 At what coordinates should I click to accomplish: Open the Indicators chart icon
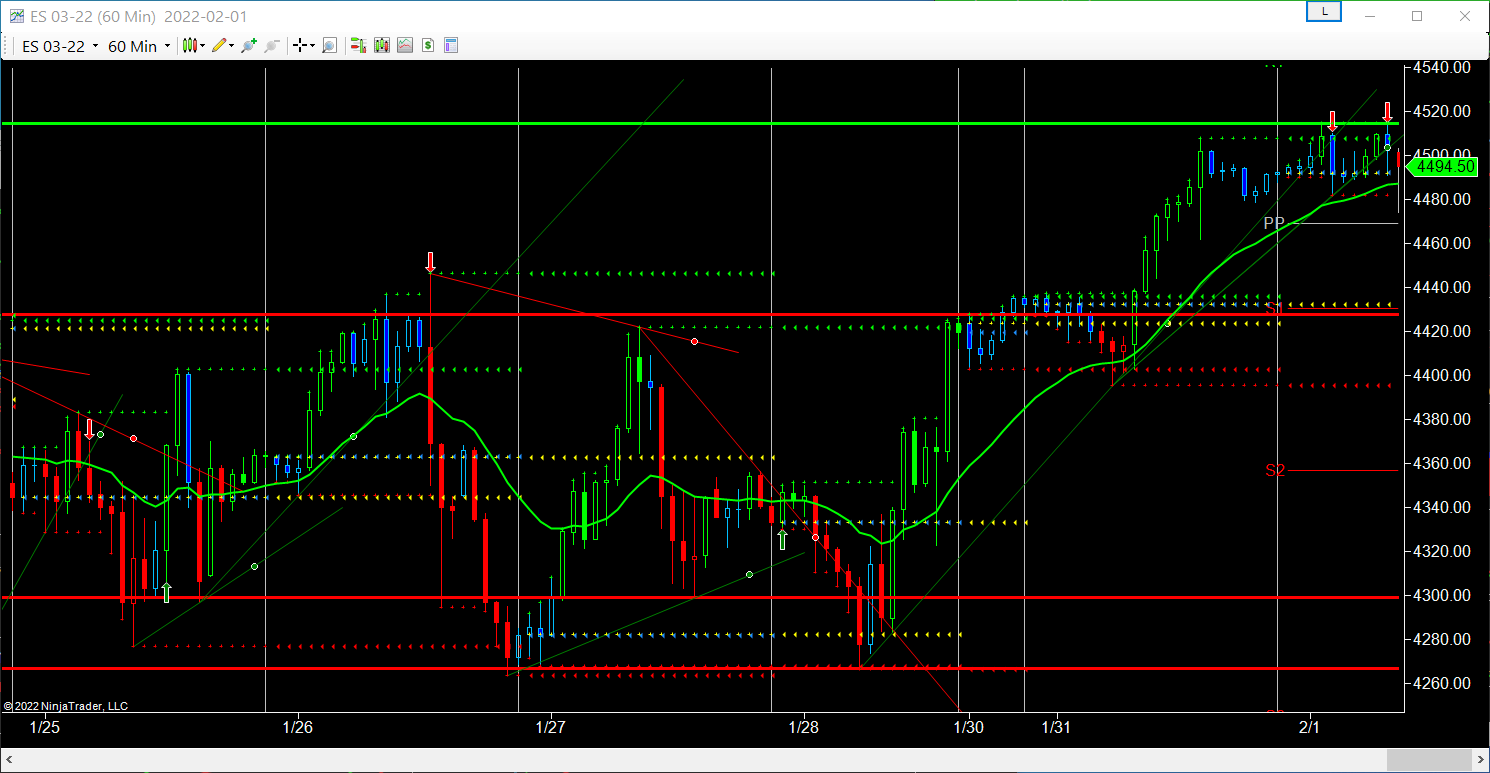coord(404,45)
